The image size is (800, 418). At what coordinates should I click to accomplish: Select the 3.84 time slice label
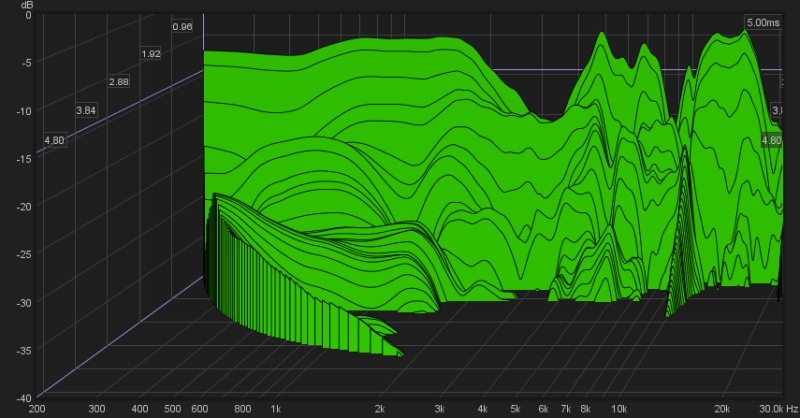pyautogui.click(x=86, y=110)
